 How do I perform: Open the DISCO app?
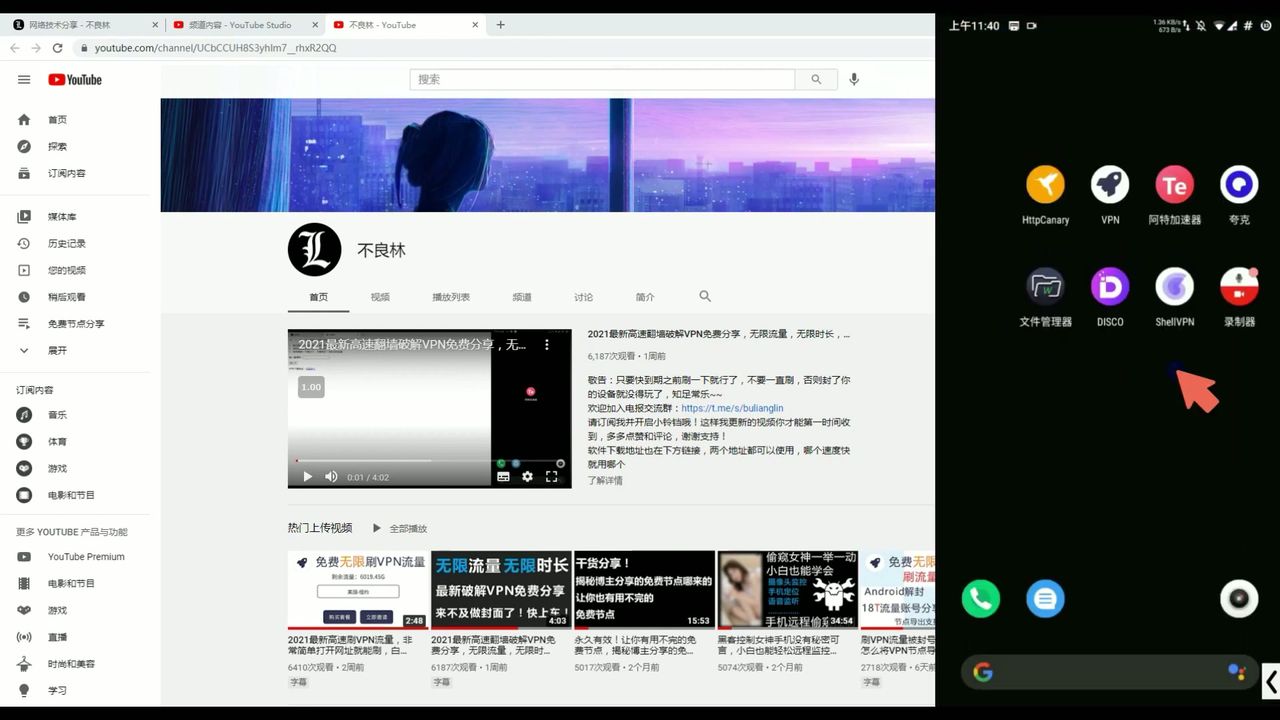pos(1110,287)
